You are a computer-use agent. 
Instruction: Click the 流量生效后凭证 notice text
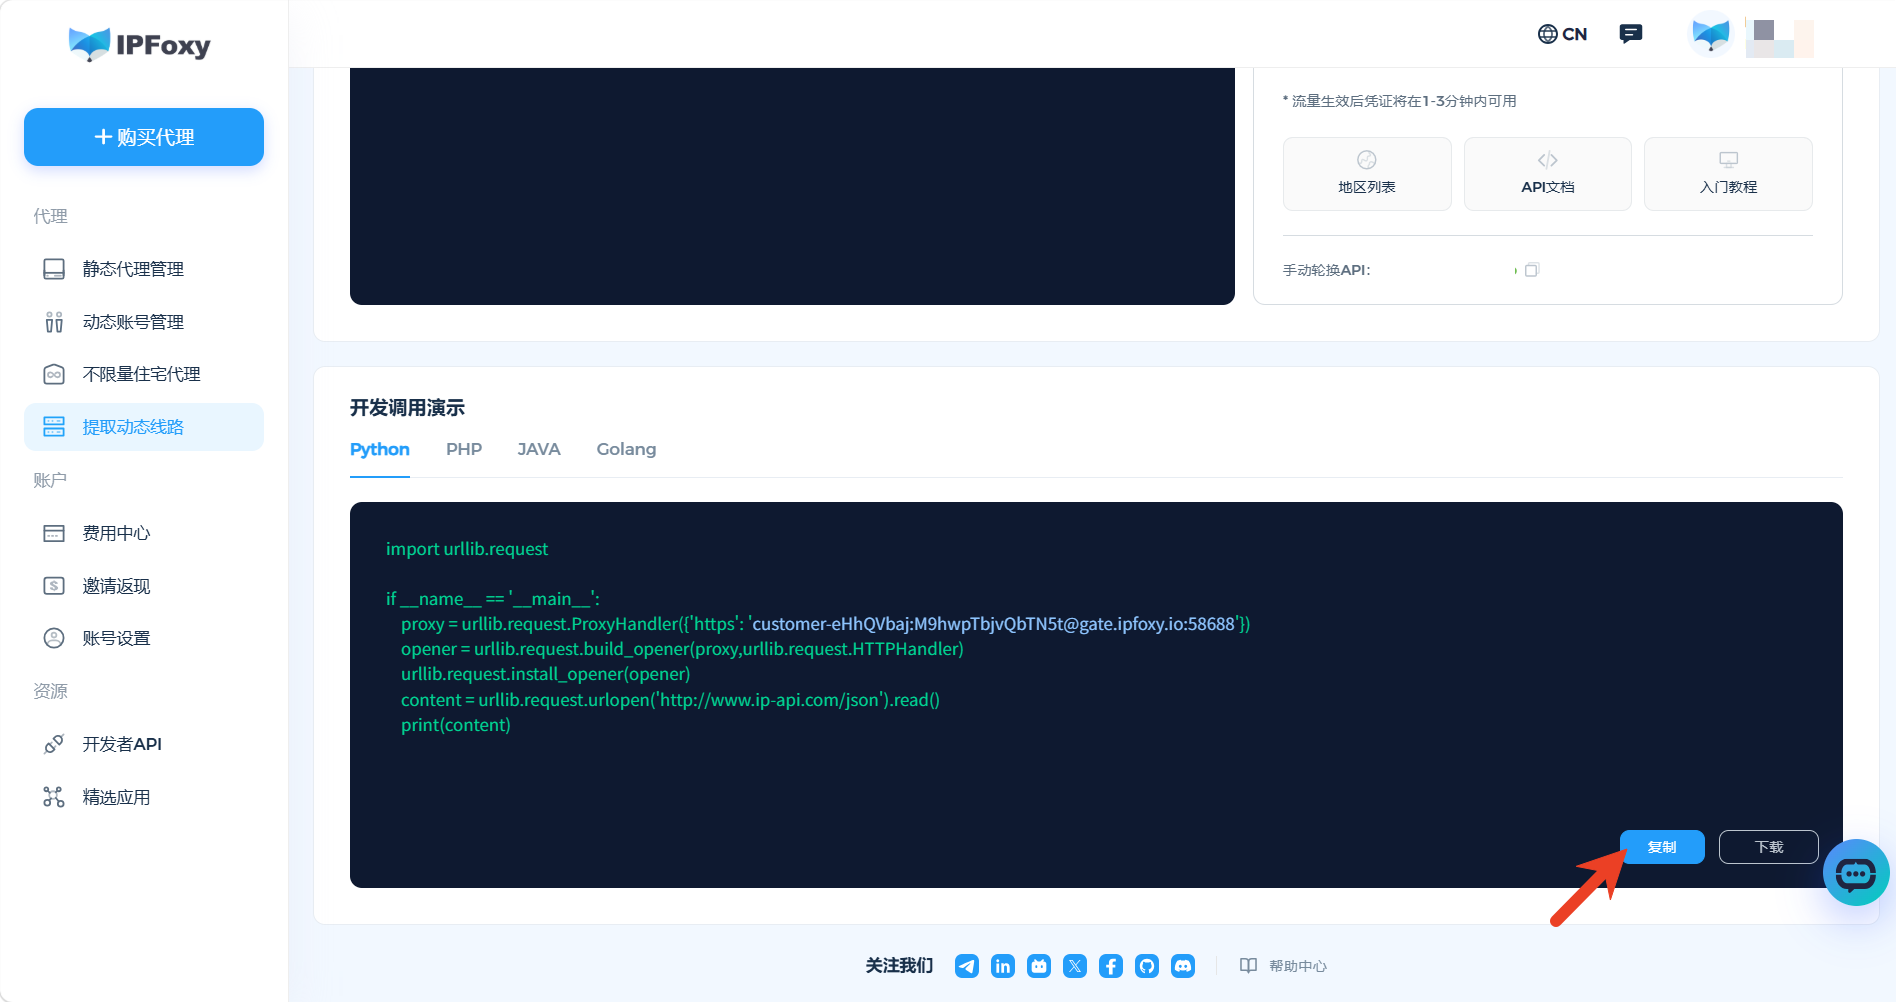[x=1400, y=101]
